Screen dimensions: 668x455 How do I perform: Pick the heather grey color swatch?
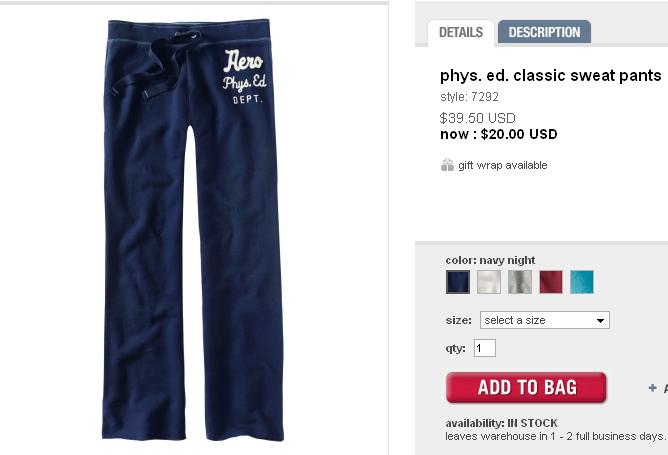[520, 282]
